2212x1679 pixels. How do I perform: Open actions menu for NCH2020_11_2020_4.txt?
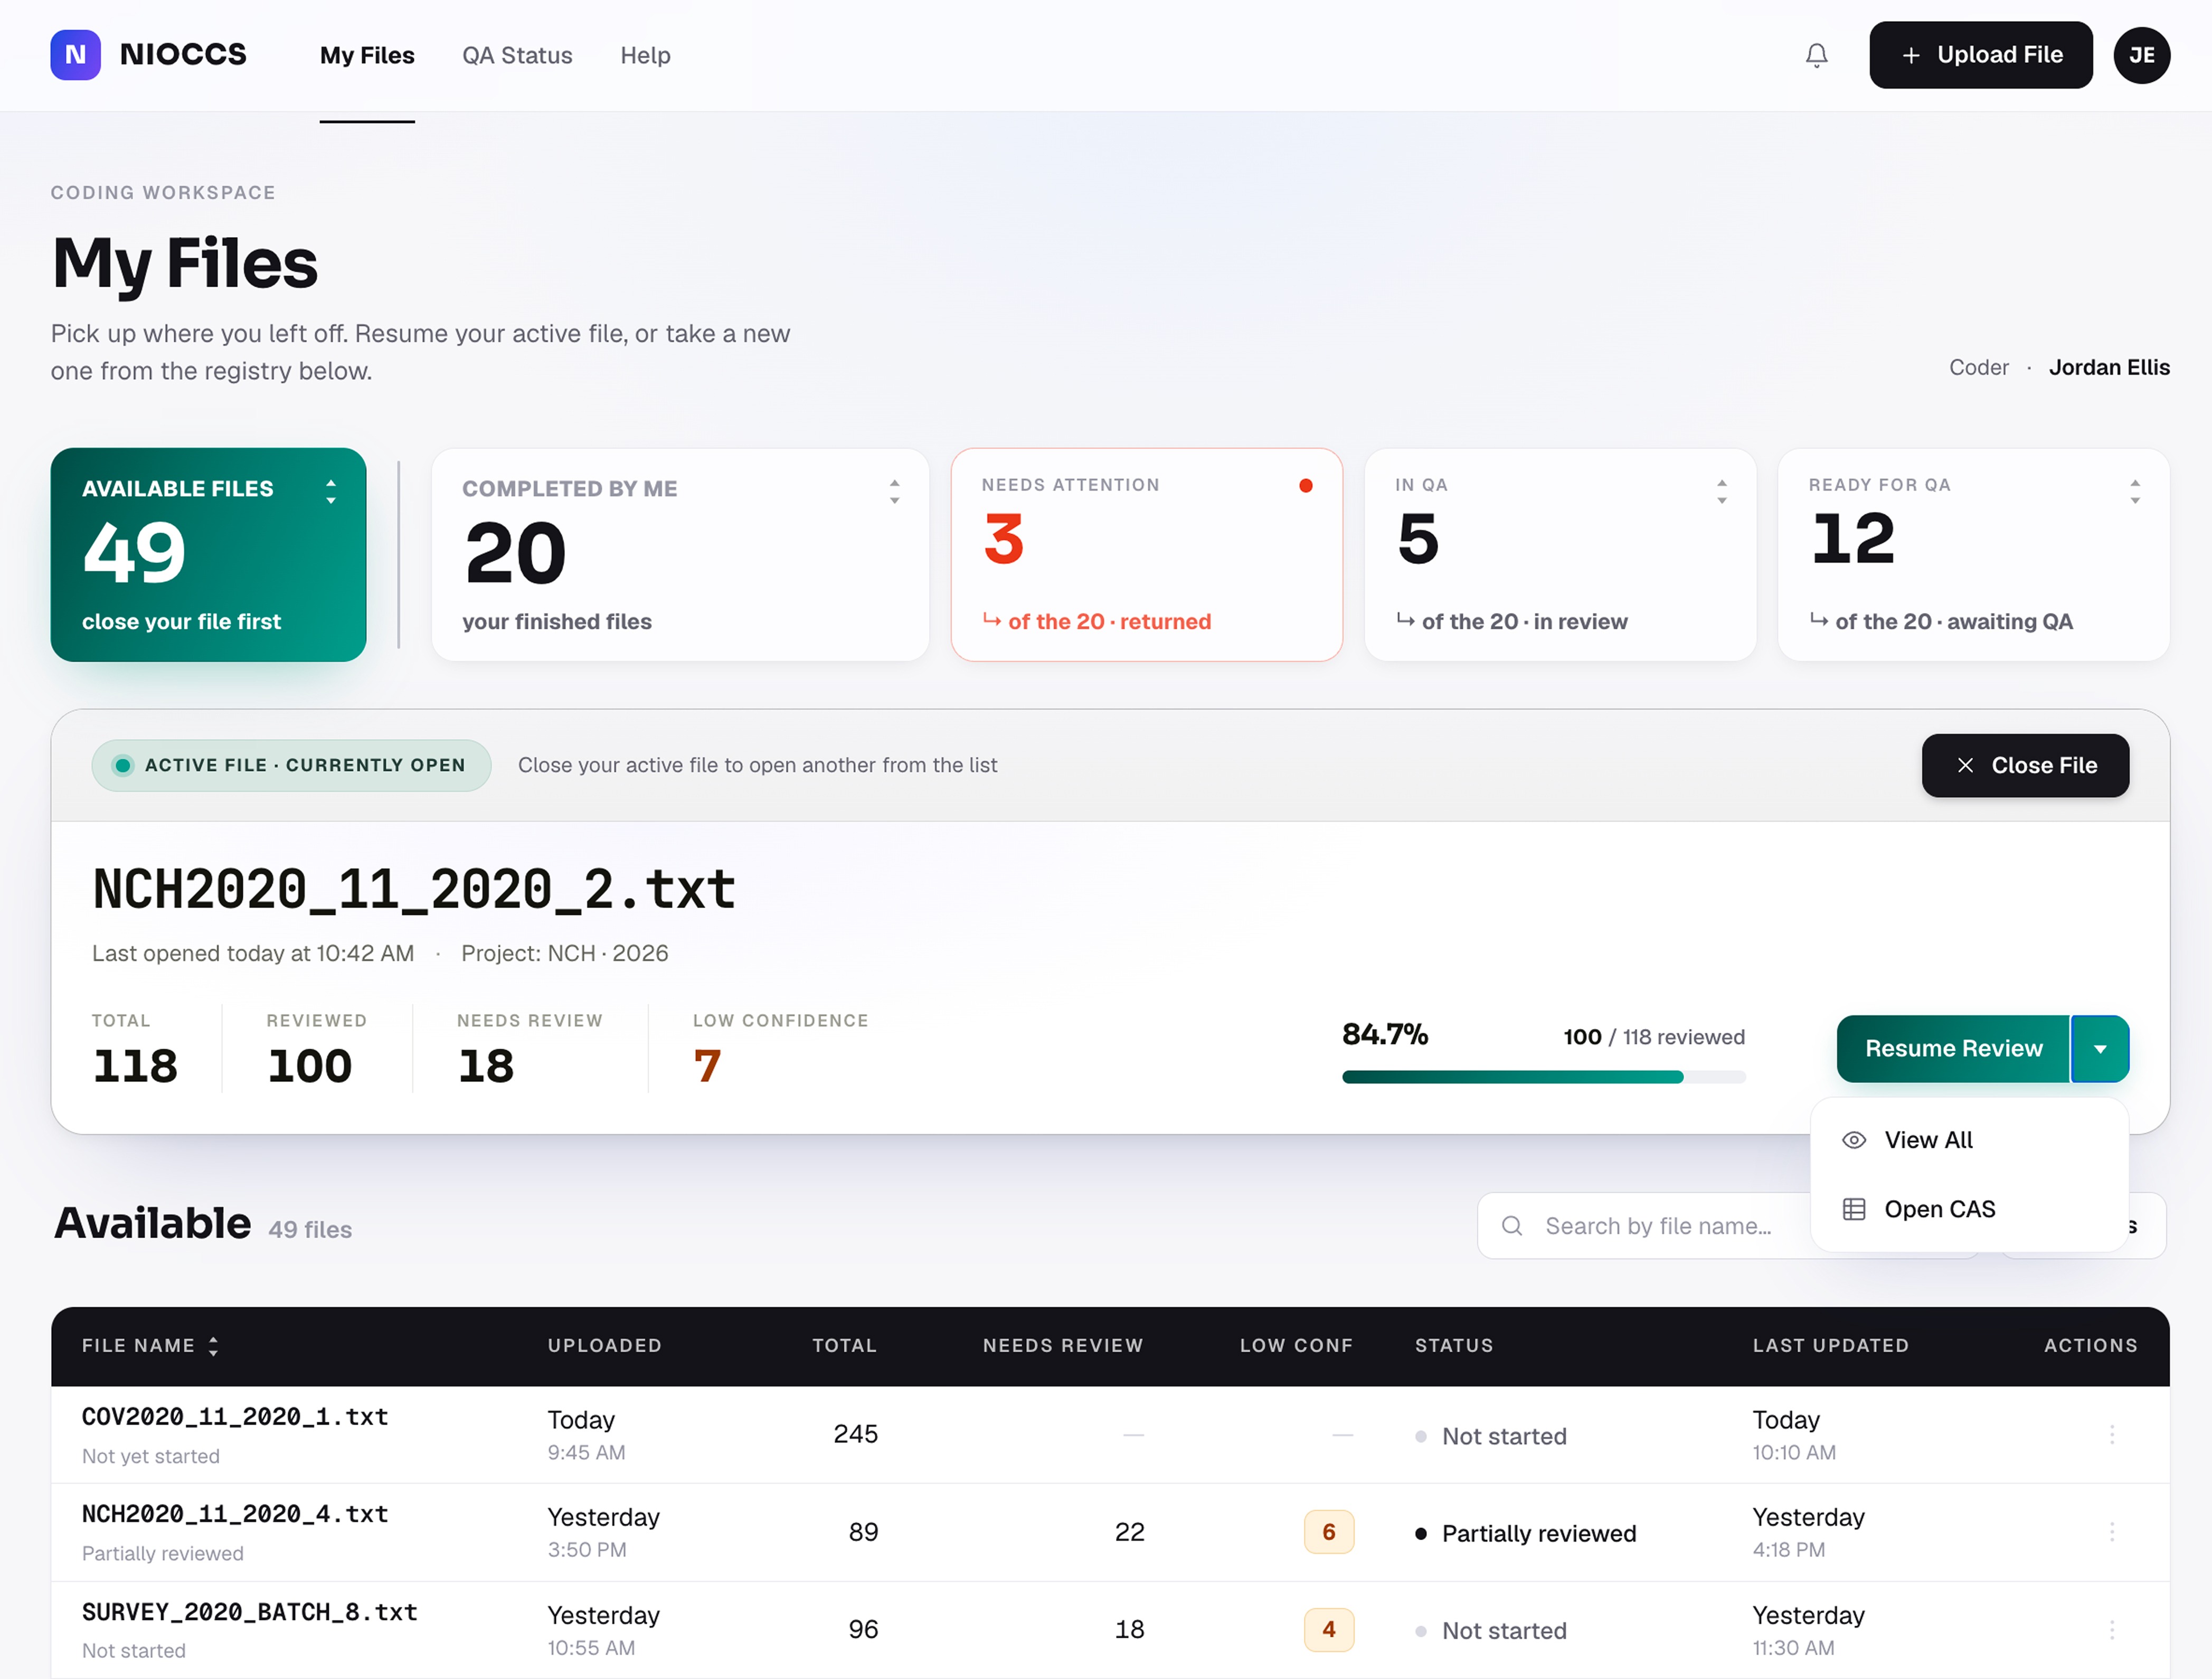(2111, 1532)
